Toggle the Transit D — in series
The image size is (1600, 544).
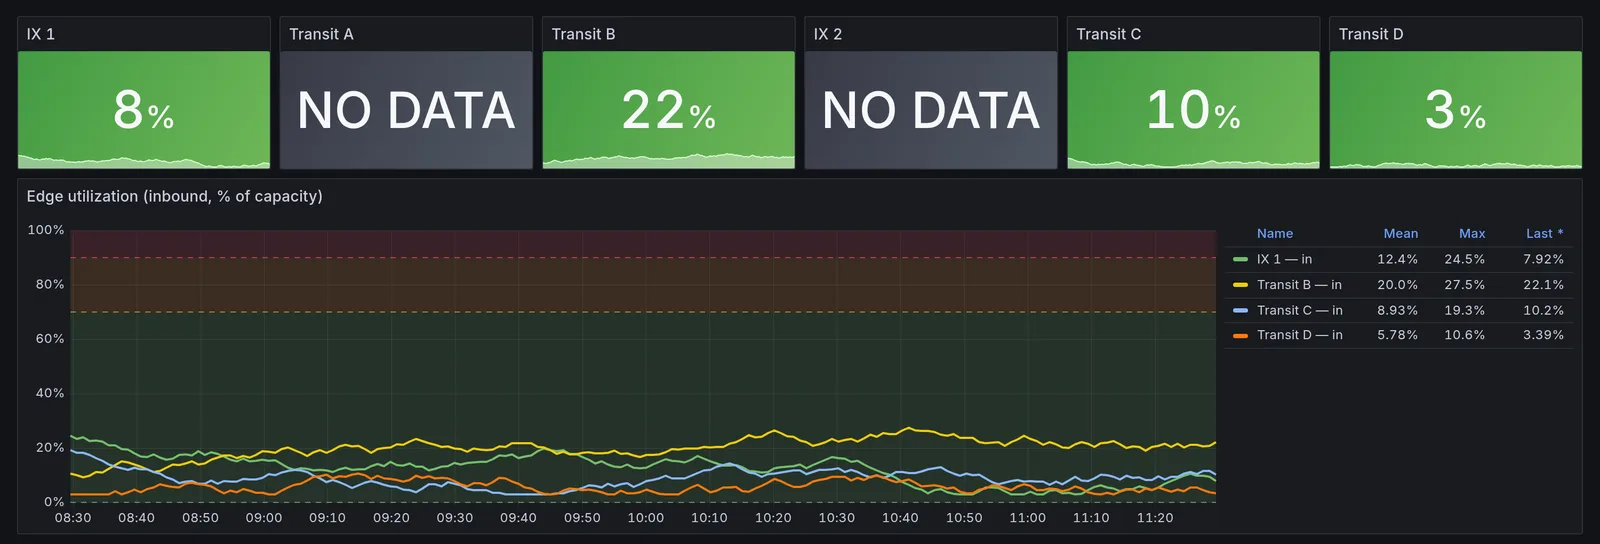coord(1300,335)
